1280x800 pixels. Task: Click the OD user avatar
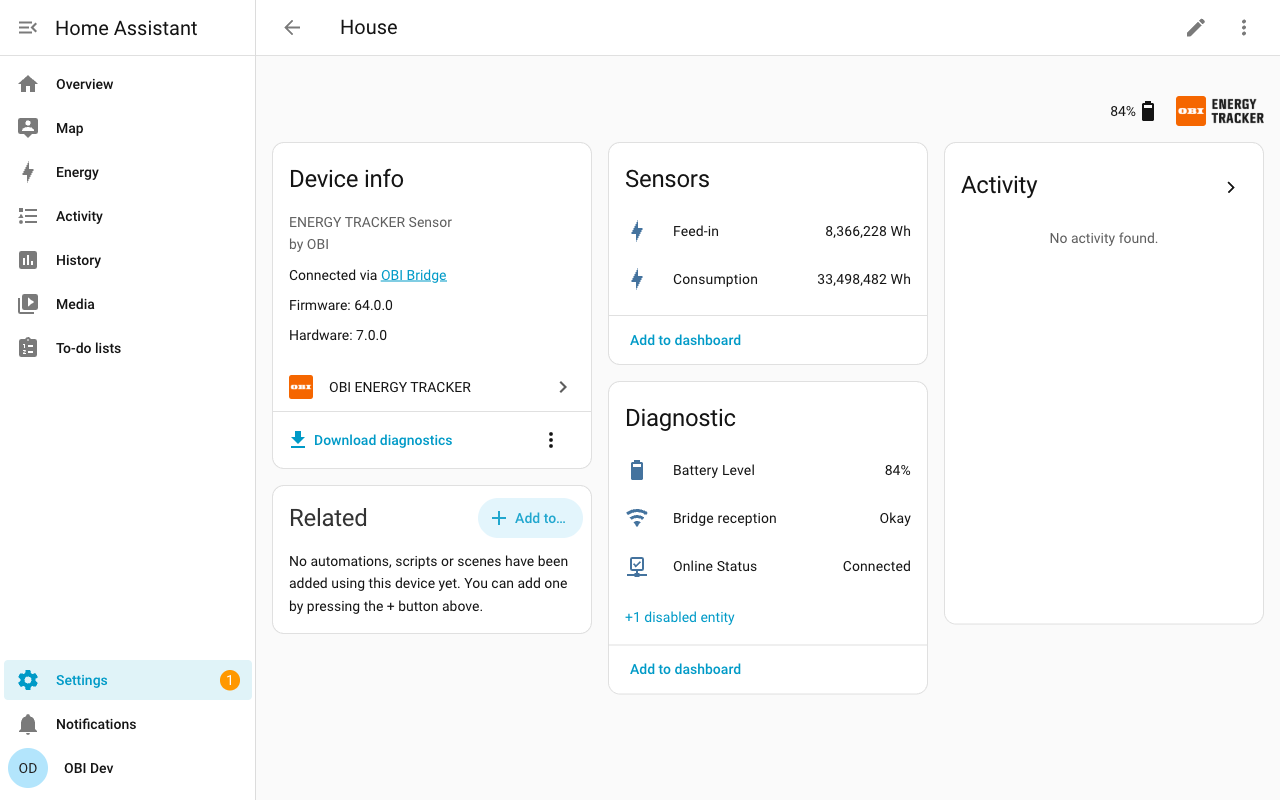click(x=28, y=768)
